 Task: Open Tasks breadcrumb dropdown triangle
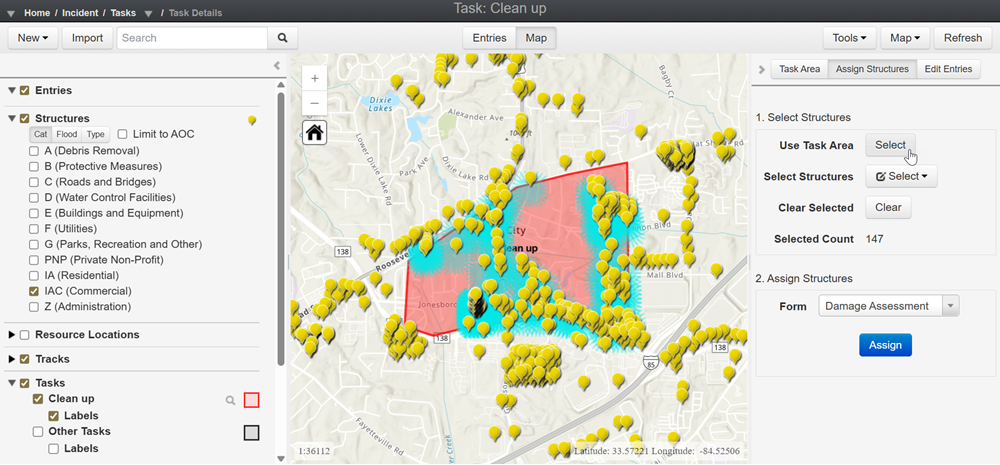[148, 13]
